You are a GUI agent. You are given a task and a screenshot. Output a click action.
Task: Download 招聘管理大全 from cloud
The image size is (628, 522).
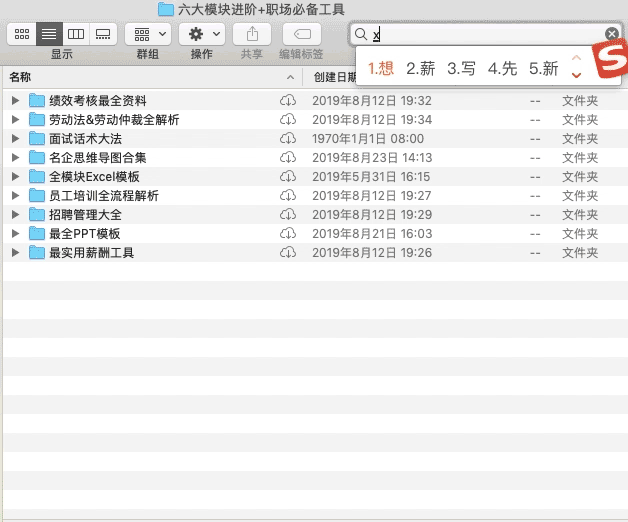tap(288, 215)
